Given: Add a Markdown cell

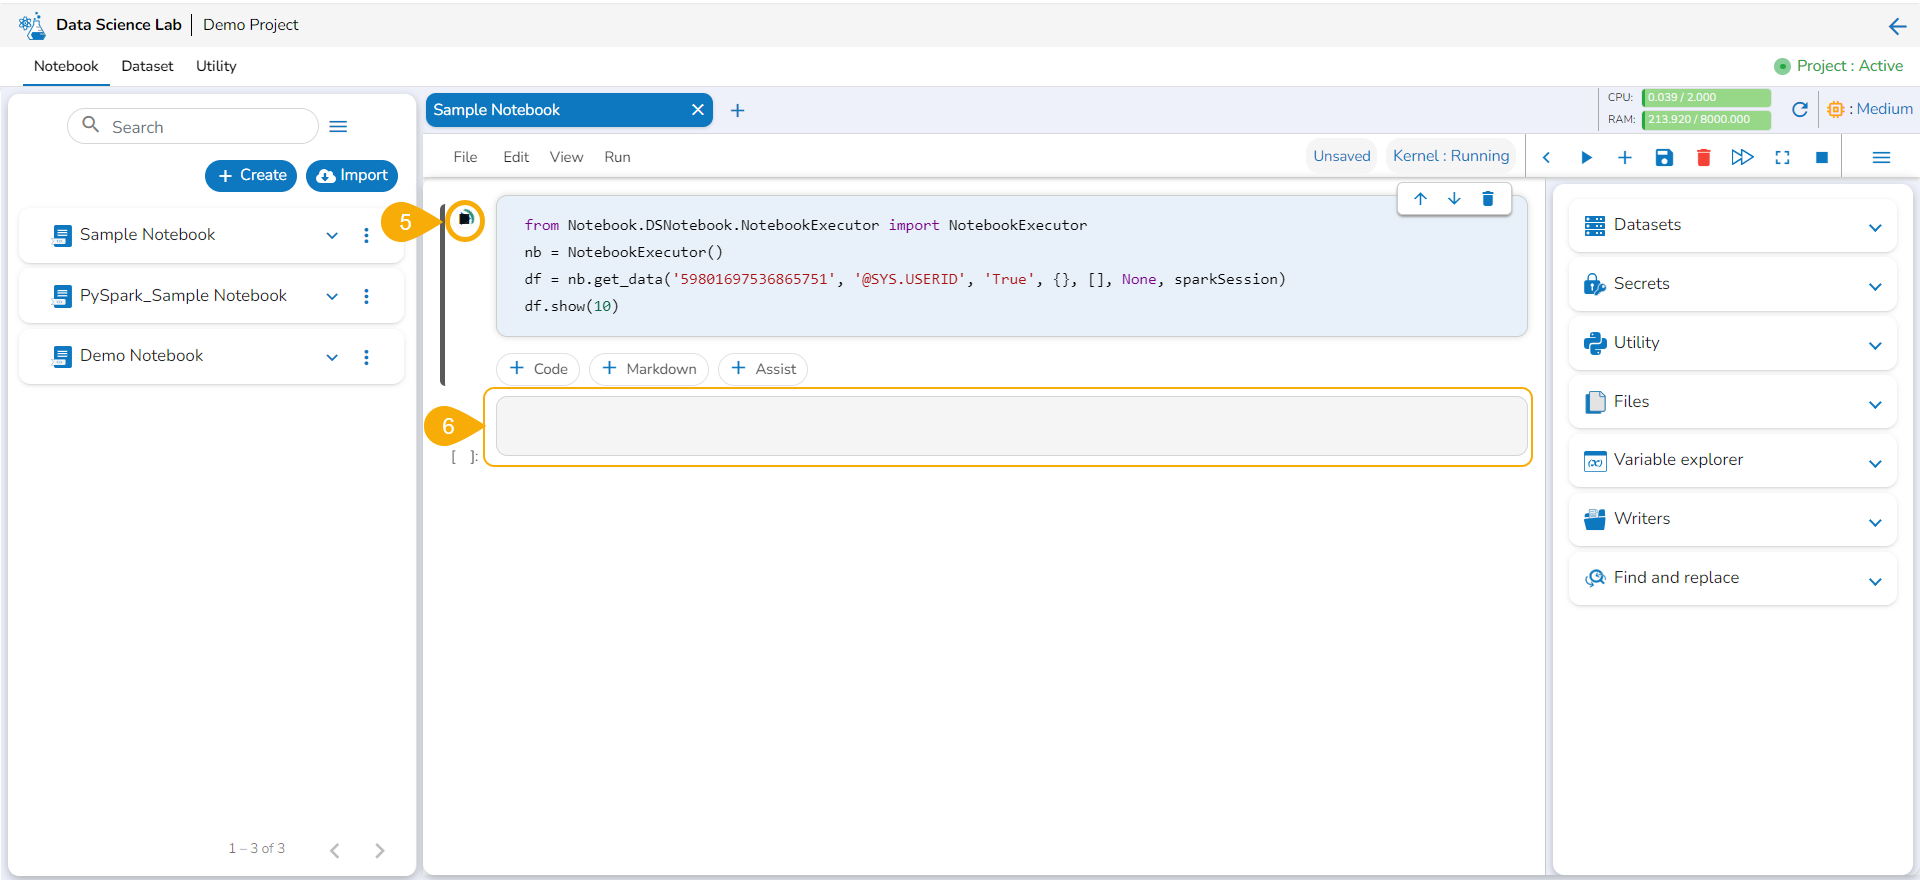Looking at the screenshot, I should pyautogui.click(x=649, y=369).
